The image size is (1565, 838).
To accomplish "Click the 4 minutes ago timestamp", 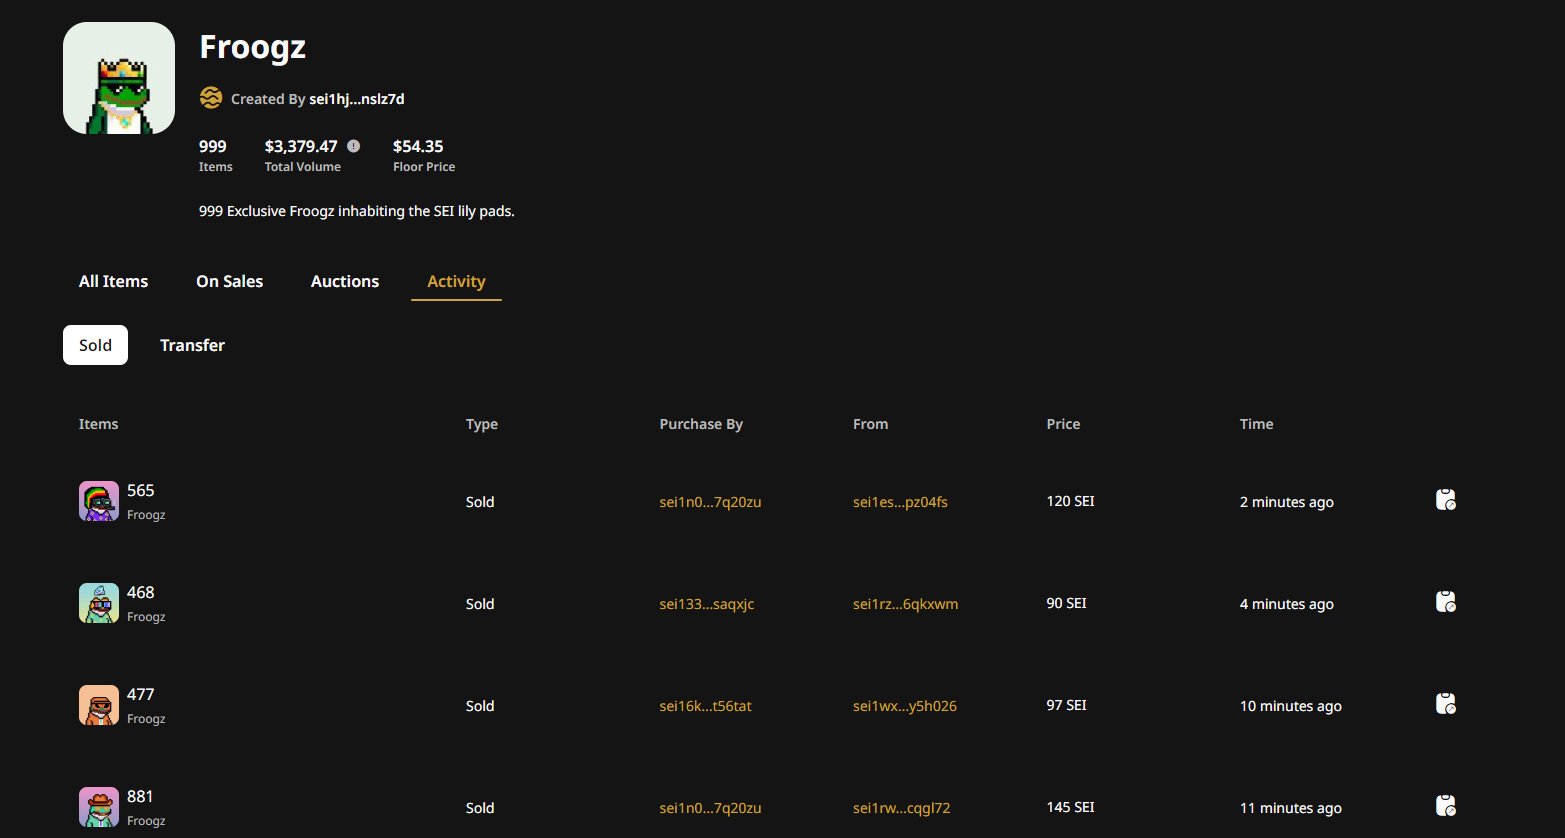I will 1286,604.
